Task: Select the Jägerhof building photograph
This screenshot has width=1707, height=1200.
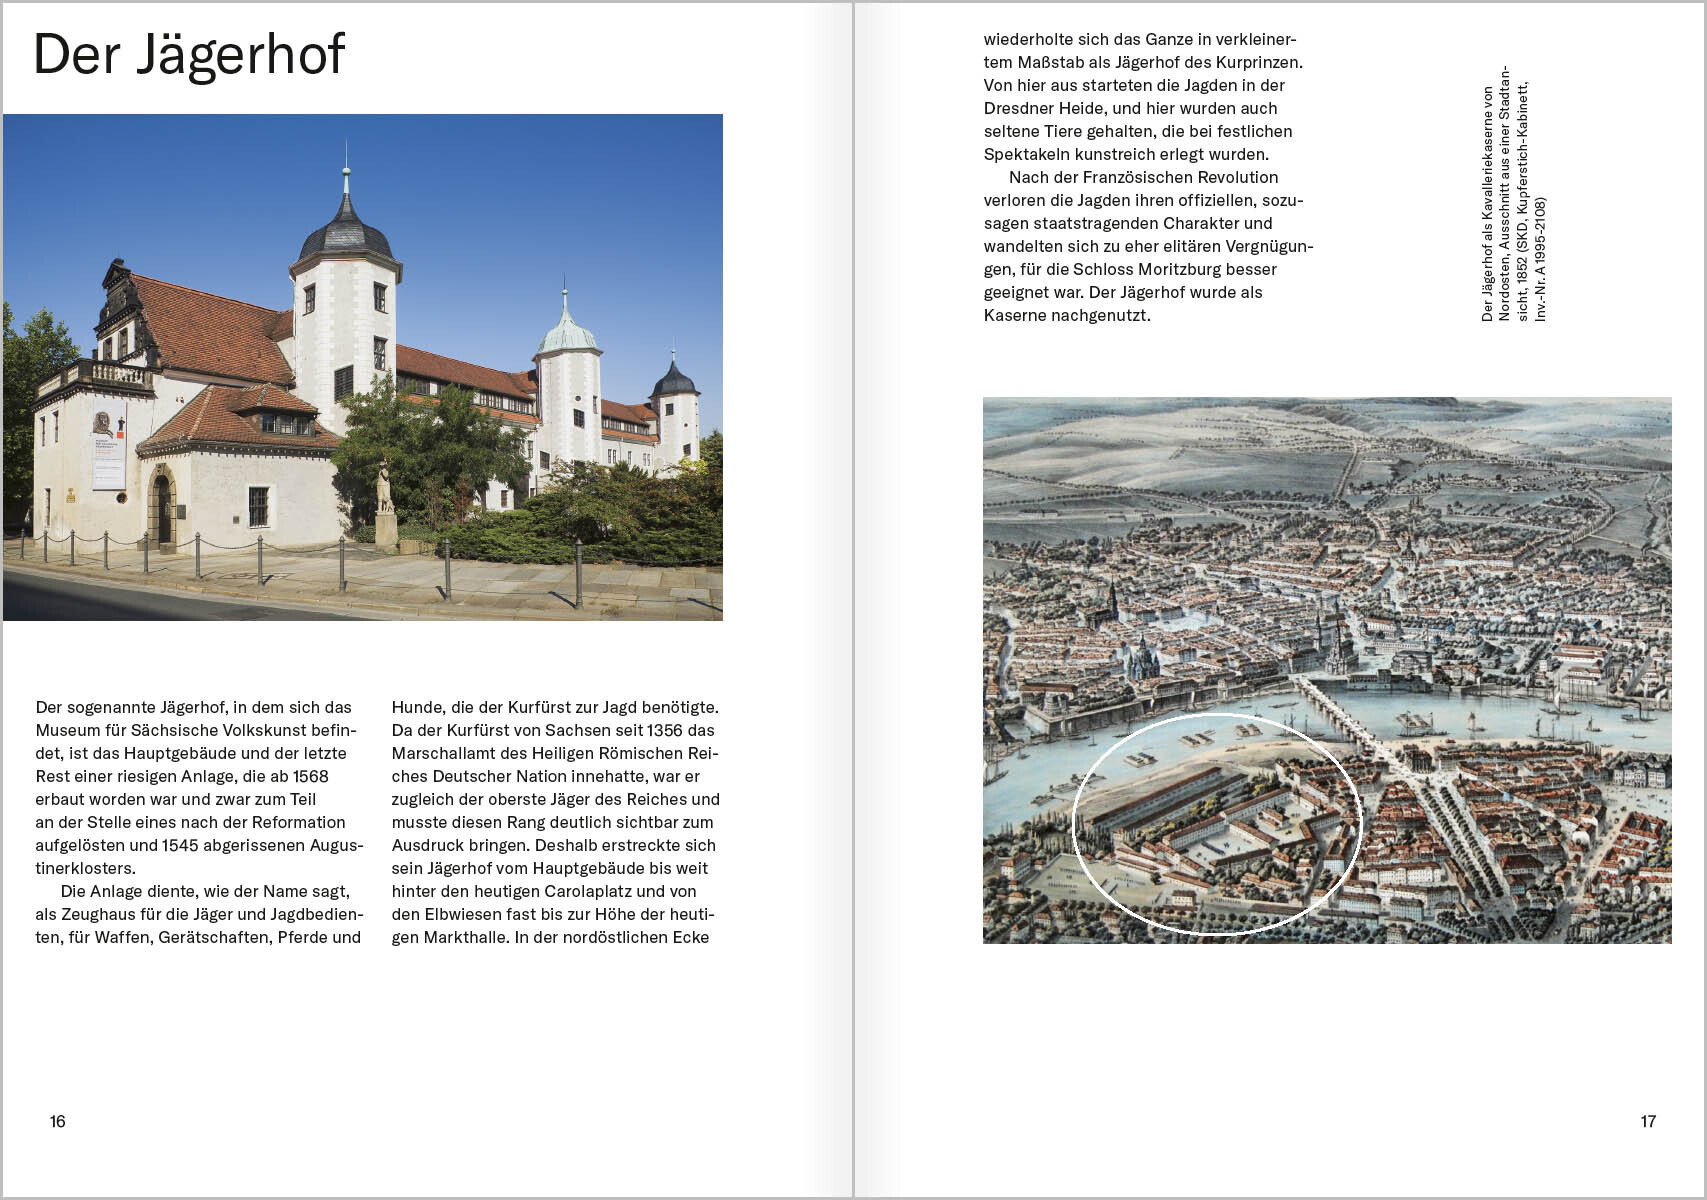Action: (x=362, y=367)
